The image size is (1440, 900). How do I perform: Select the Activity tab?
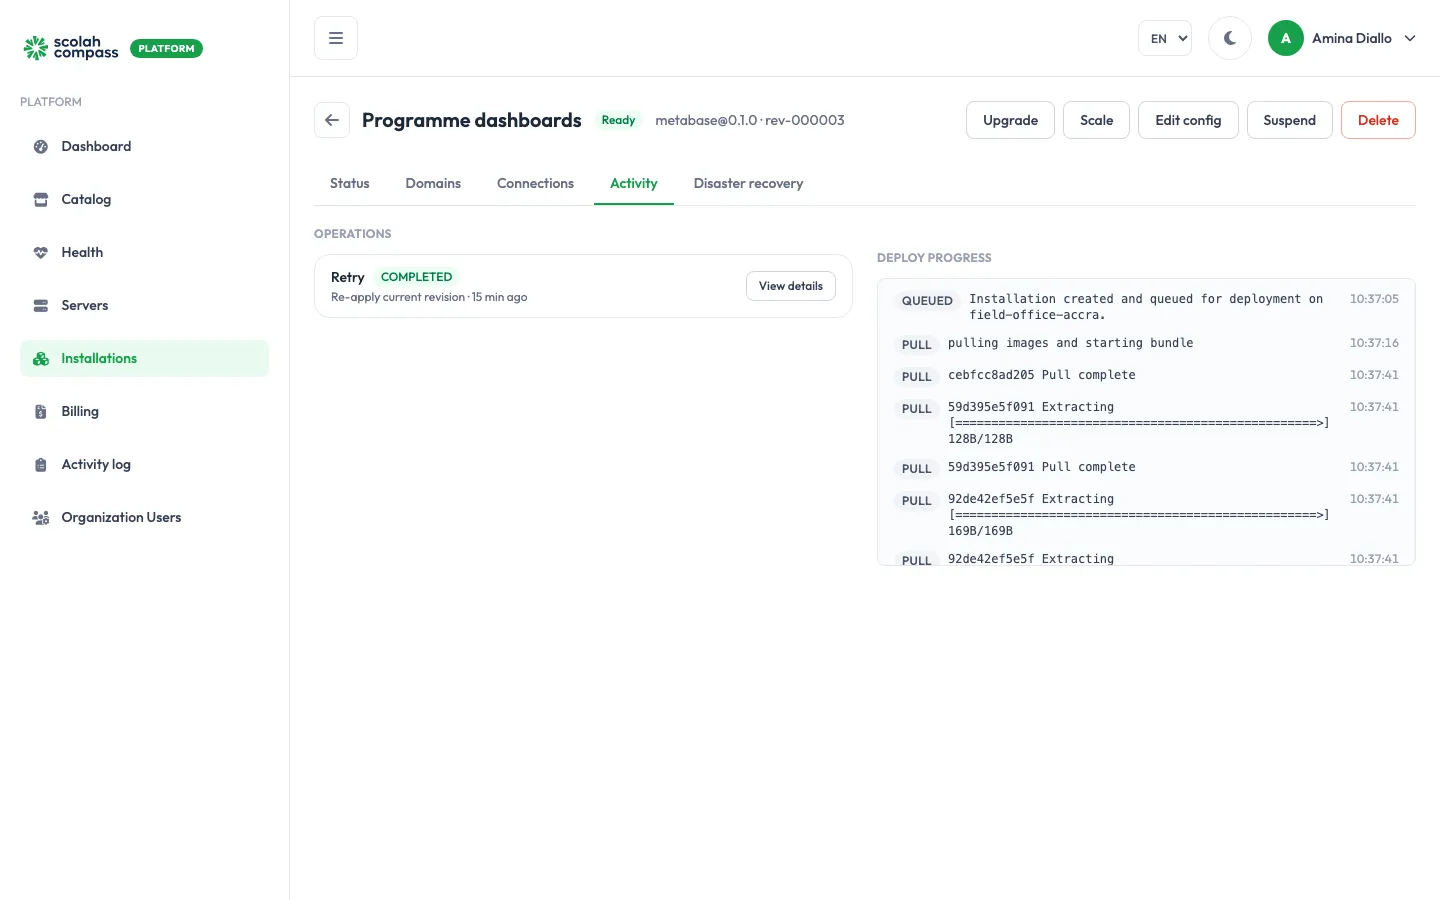coord(634,184)
